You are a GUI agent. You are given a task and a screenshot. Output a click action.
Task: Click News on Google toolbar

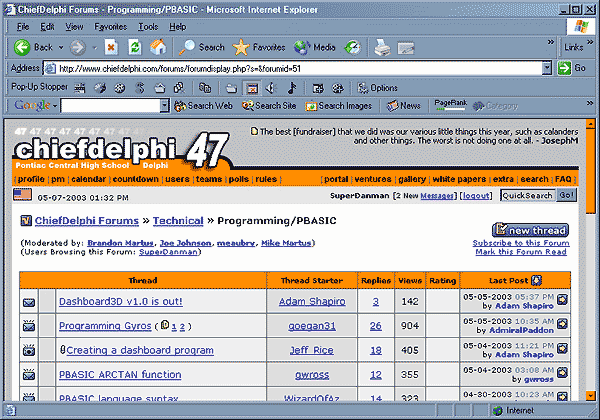(x=403, y=106)
